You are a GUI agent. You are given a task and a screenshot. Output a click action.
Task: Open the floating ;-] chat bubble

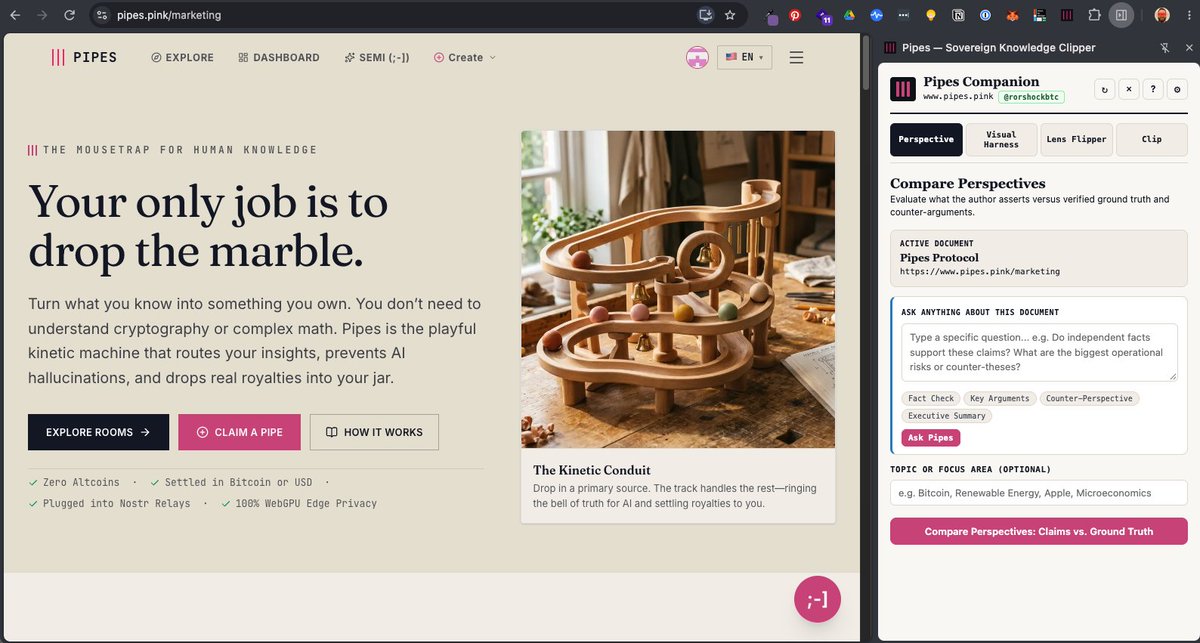pyautogui.click(x=817, y=600)
